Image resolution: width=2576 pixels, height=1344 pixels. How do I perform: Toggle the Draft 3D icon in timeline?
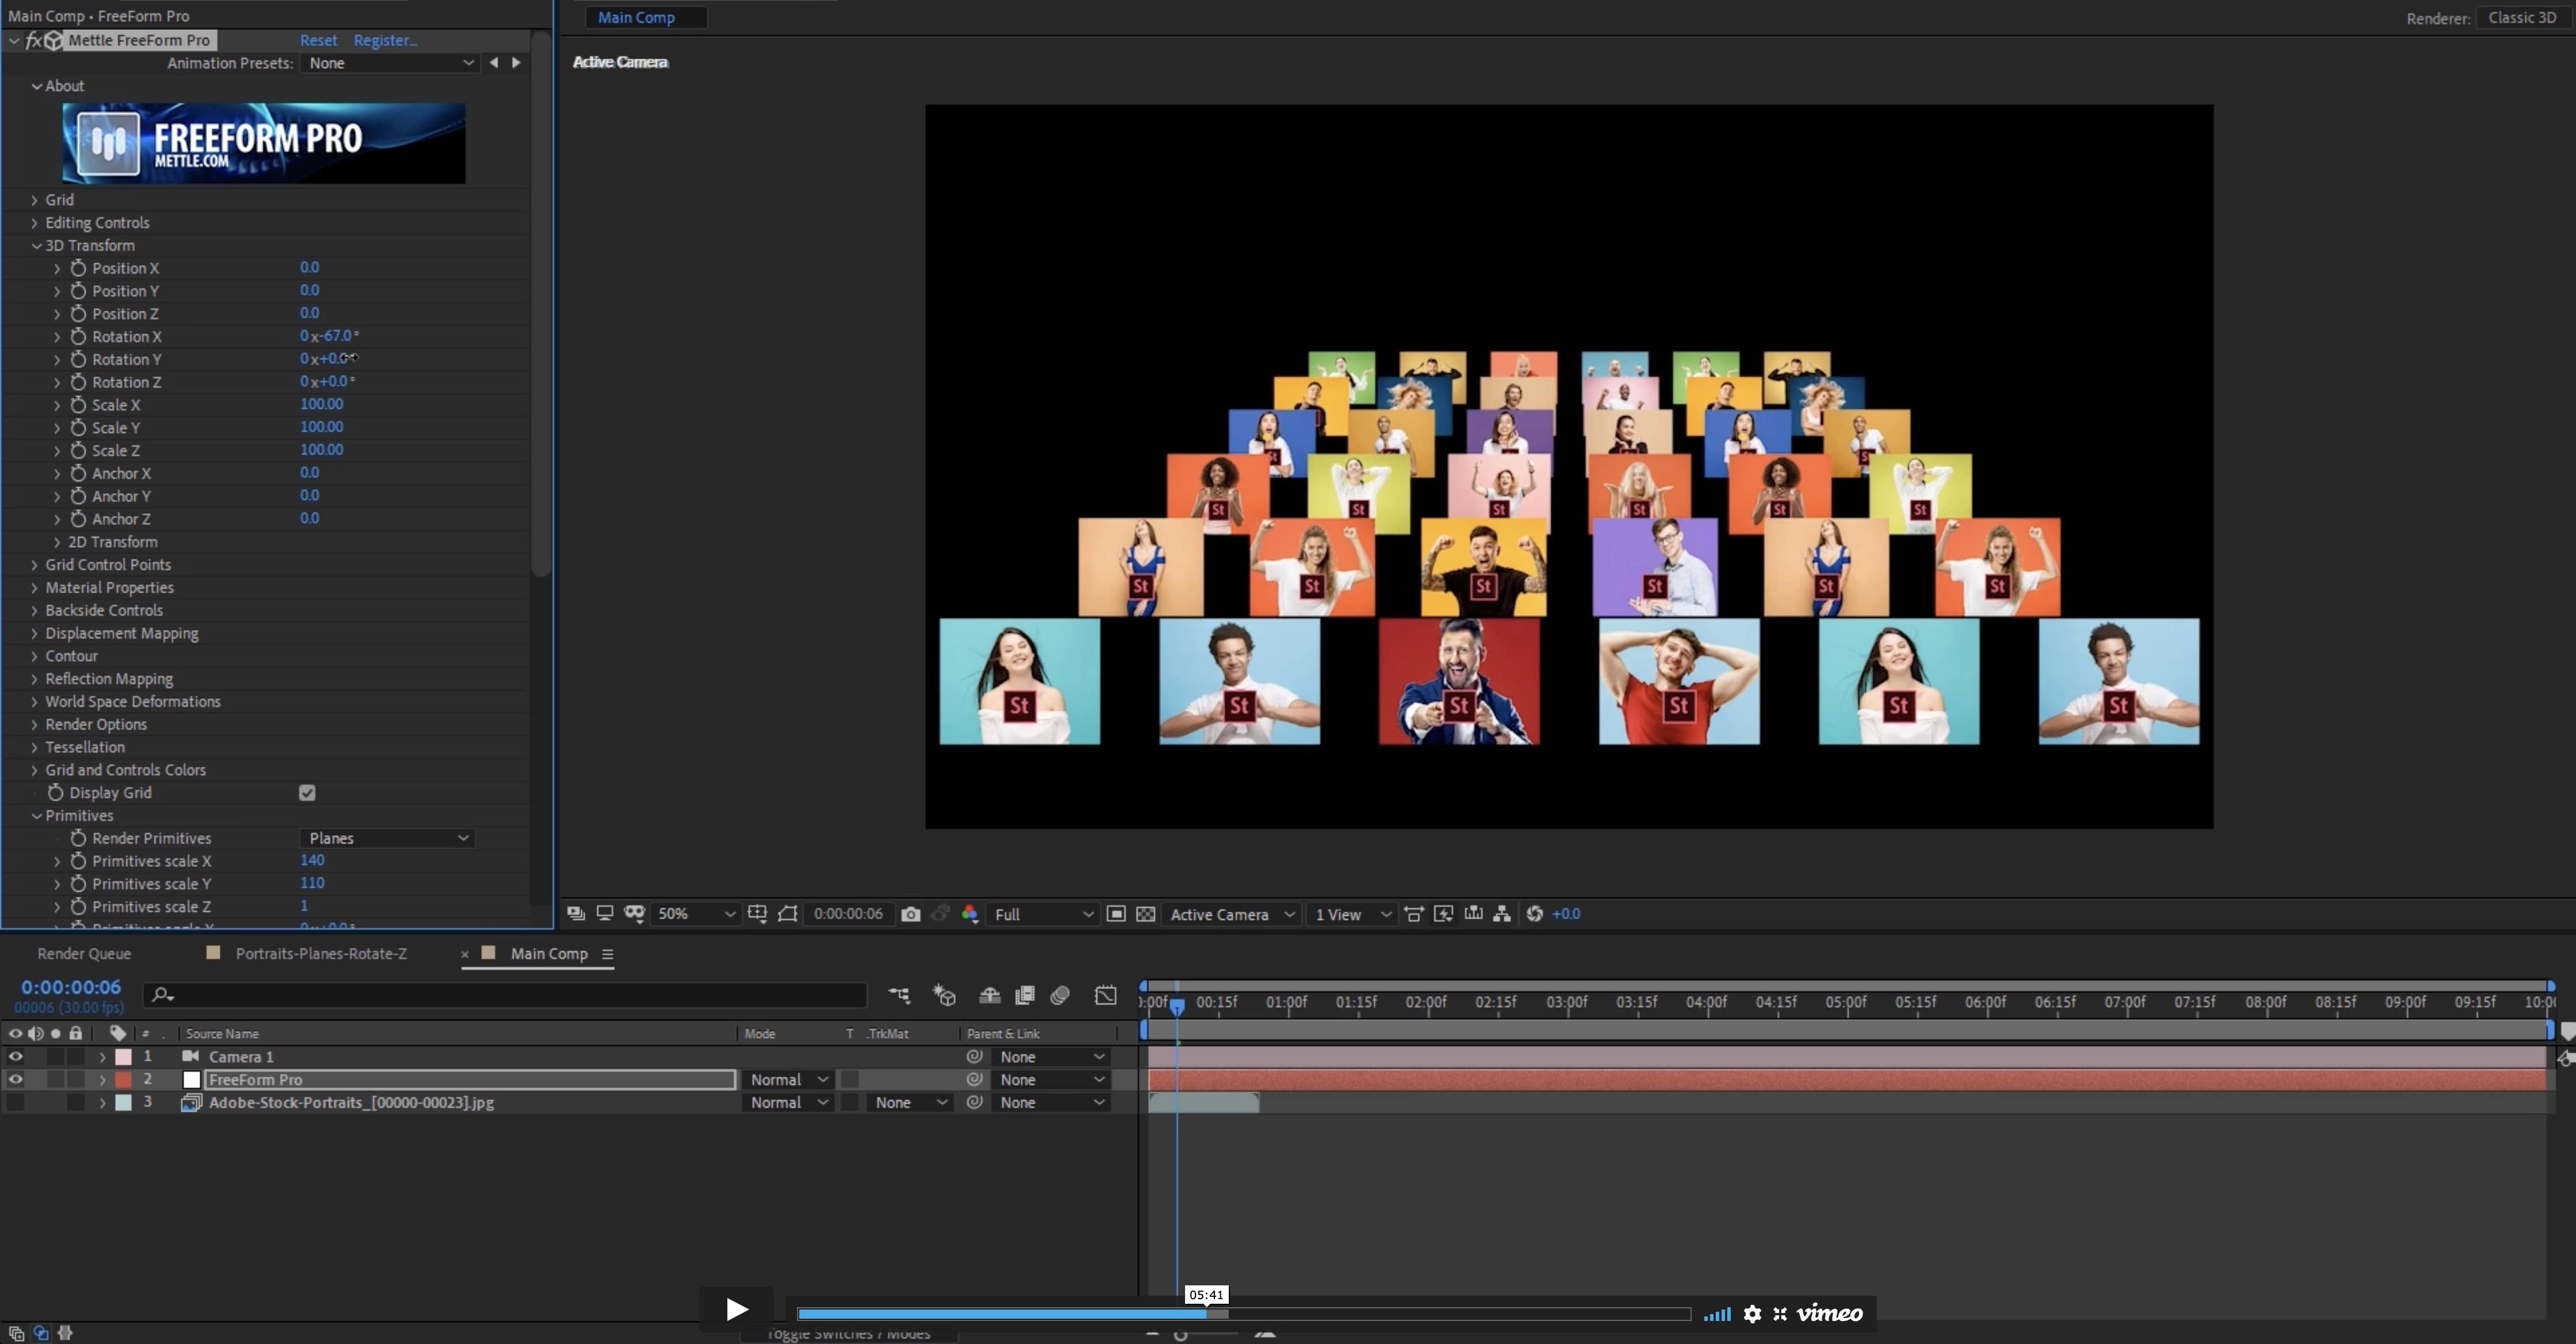pyautogui.click(x=944, y=995)
